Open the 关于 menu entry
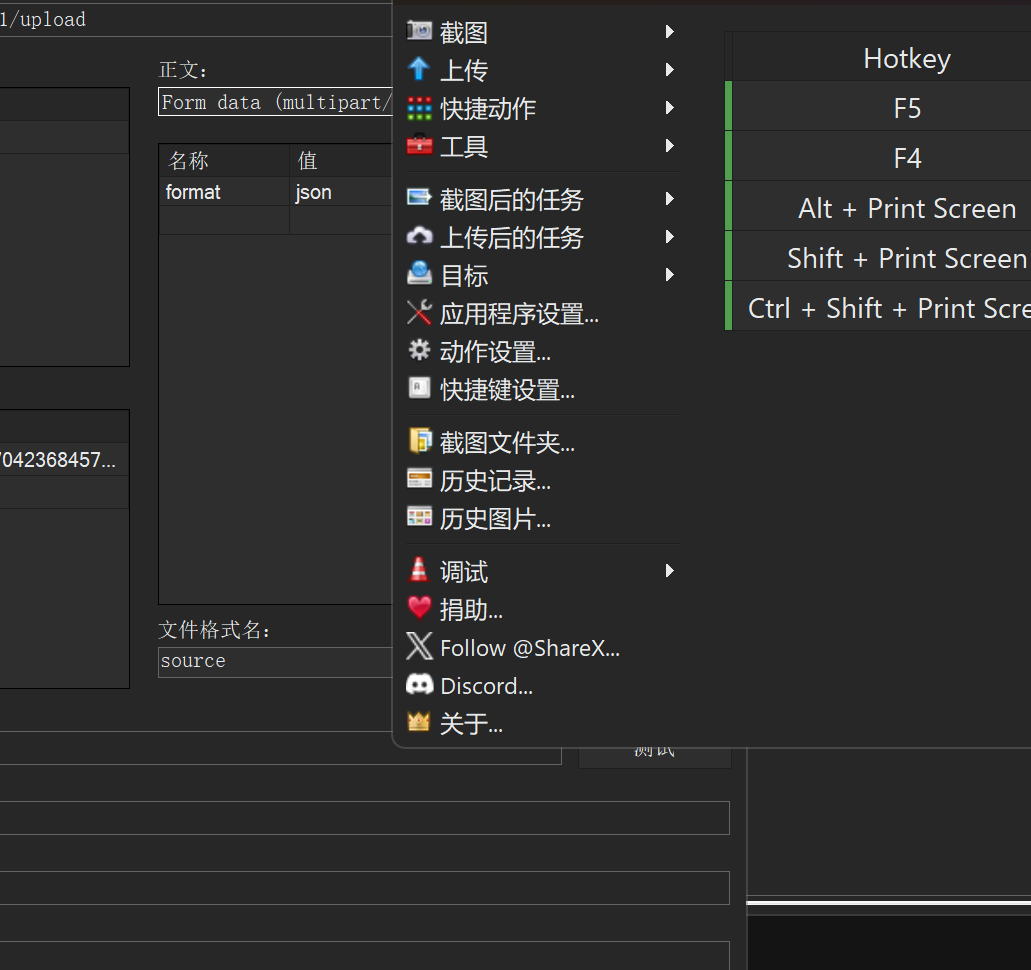Viewport: 1031px width, 970px height. click(471, 724)
